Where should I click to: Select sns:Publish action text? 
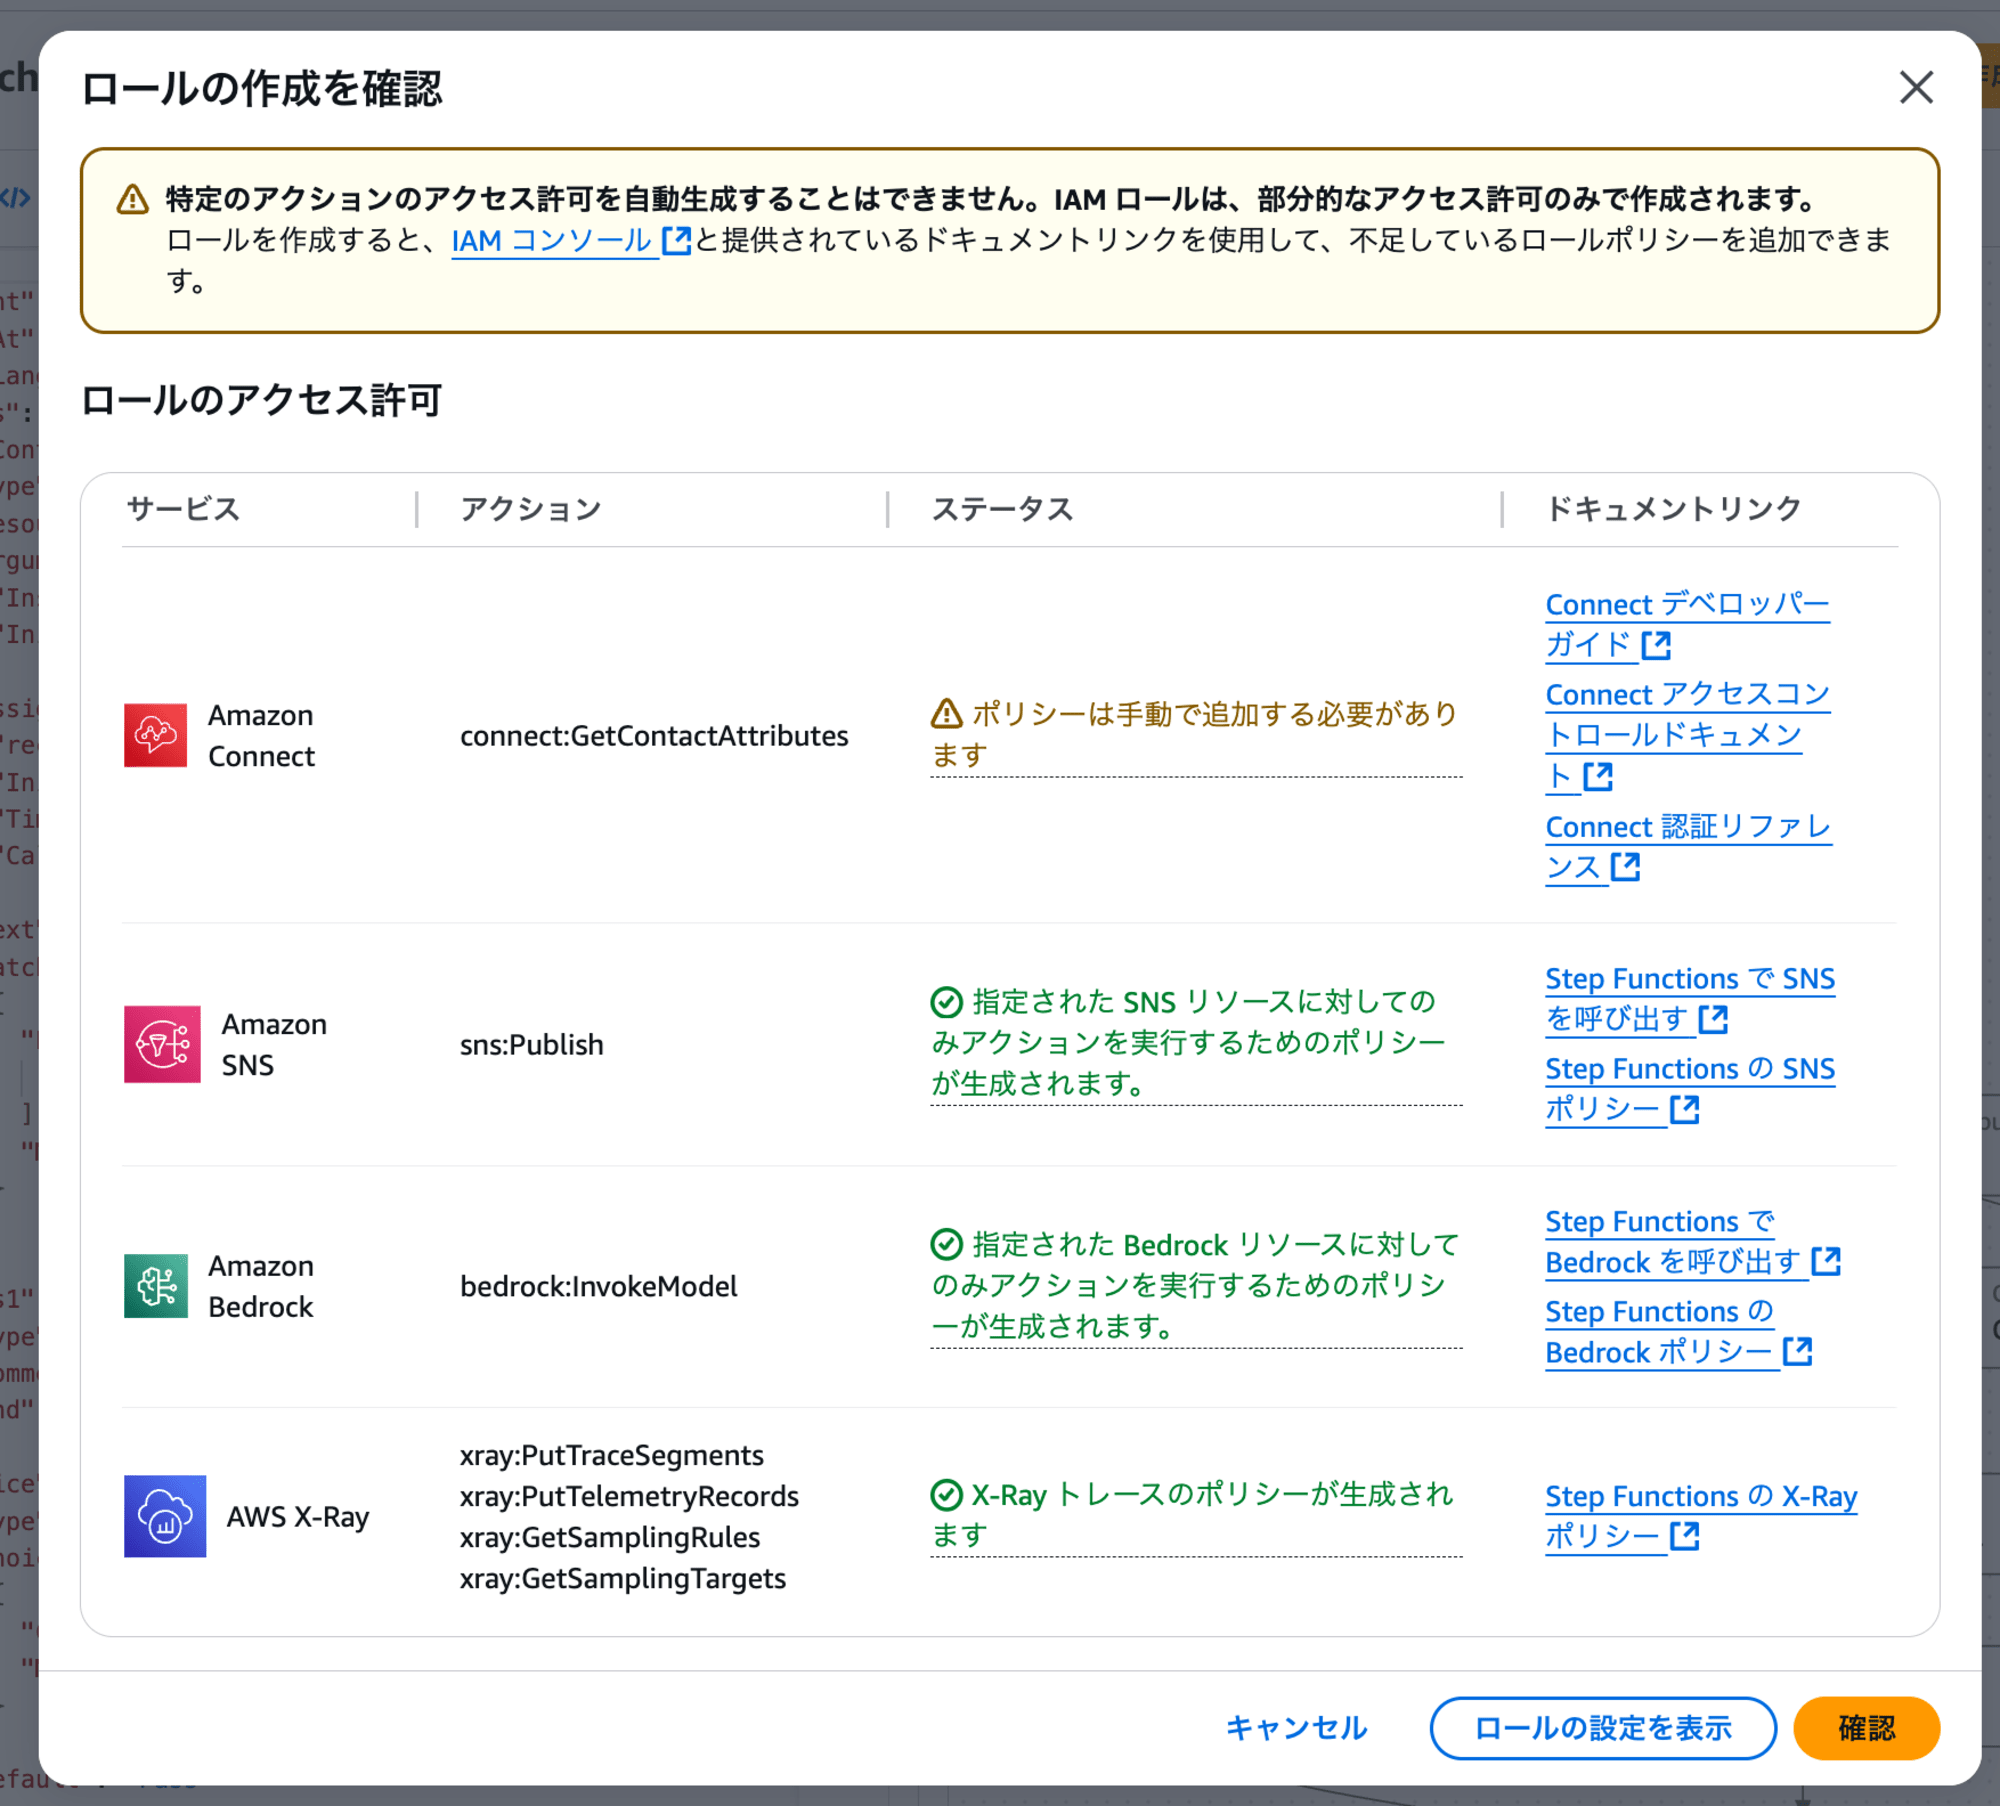[532, 1045]
